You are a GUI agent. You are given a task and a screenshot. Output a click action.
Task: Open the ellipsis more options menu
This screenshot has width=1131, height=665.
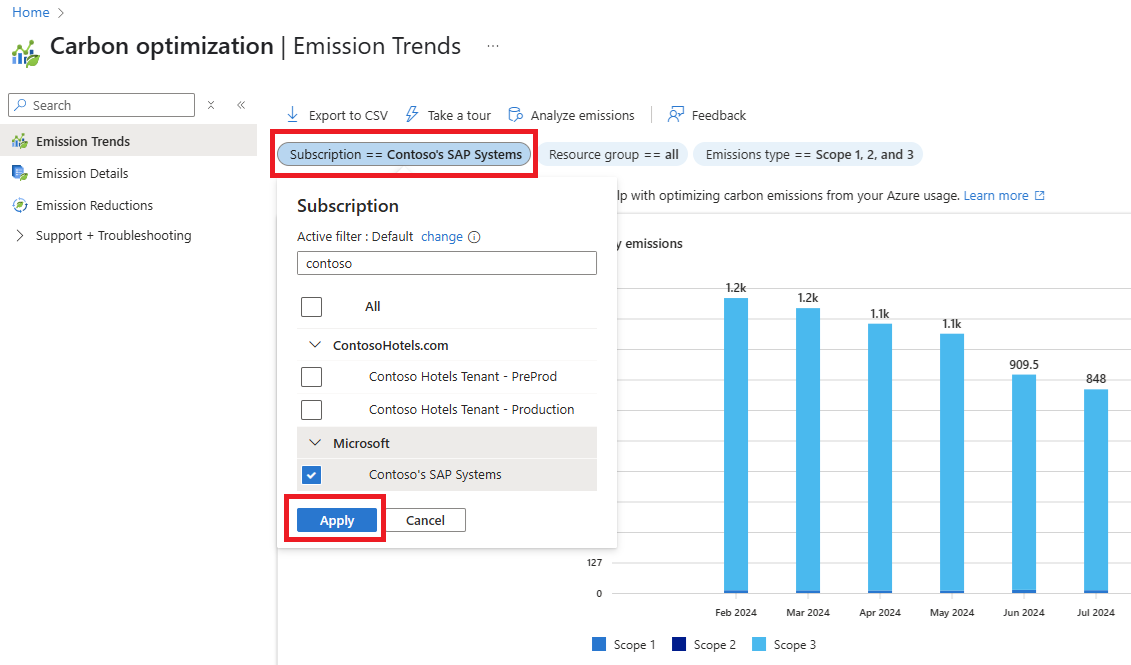pos(493,46)
